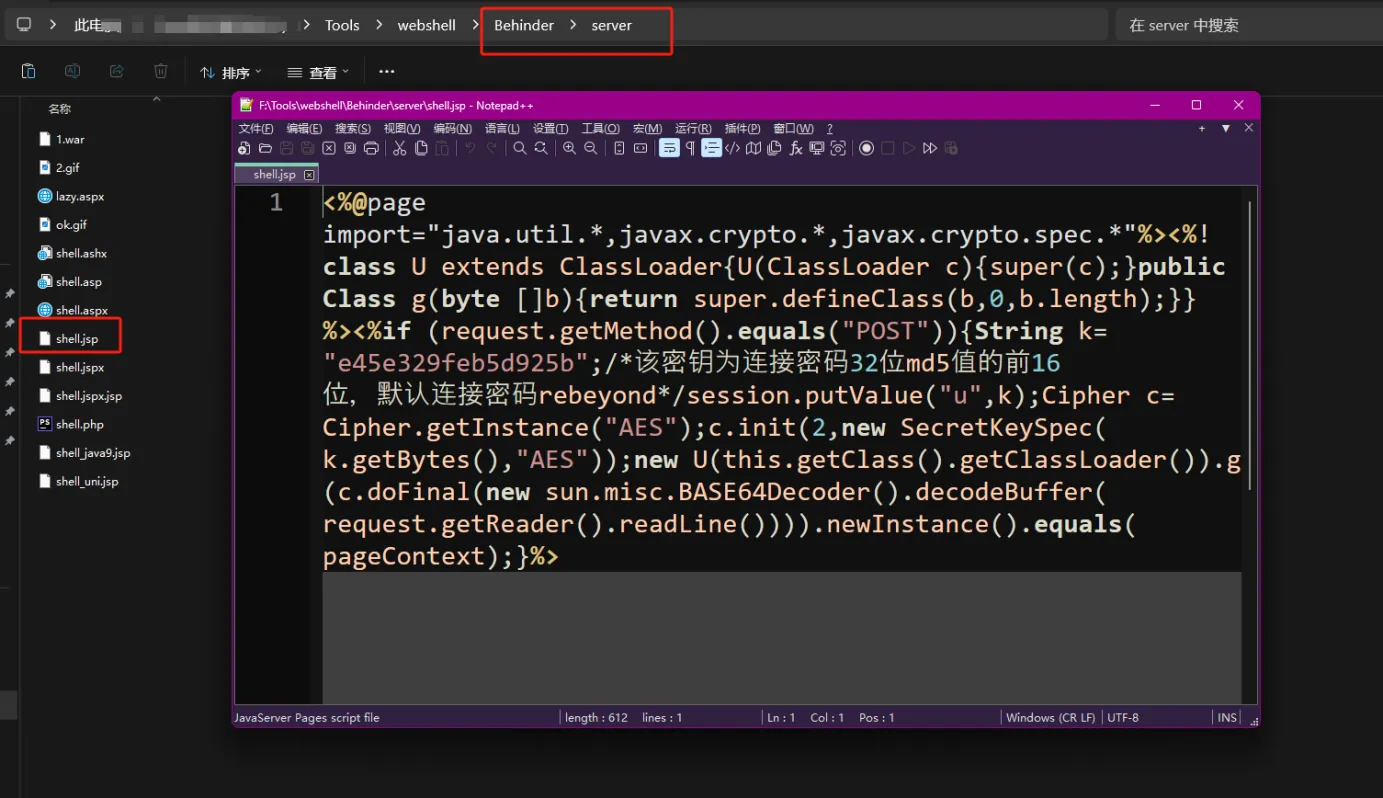Open the 编码(N) menu
This screenshot has height=798, width=1383.
[x=452, y=128]
